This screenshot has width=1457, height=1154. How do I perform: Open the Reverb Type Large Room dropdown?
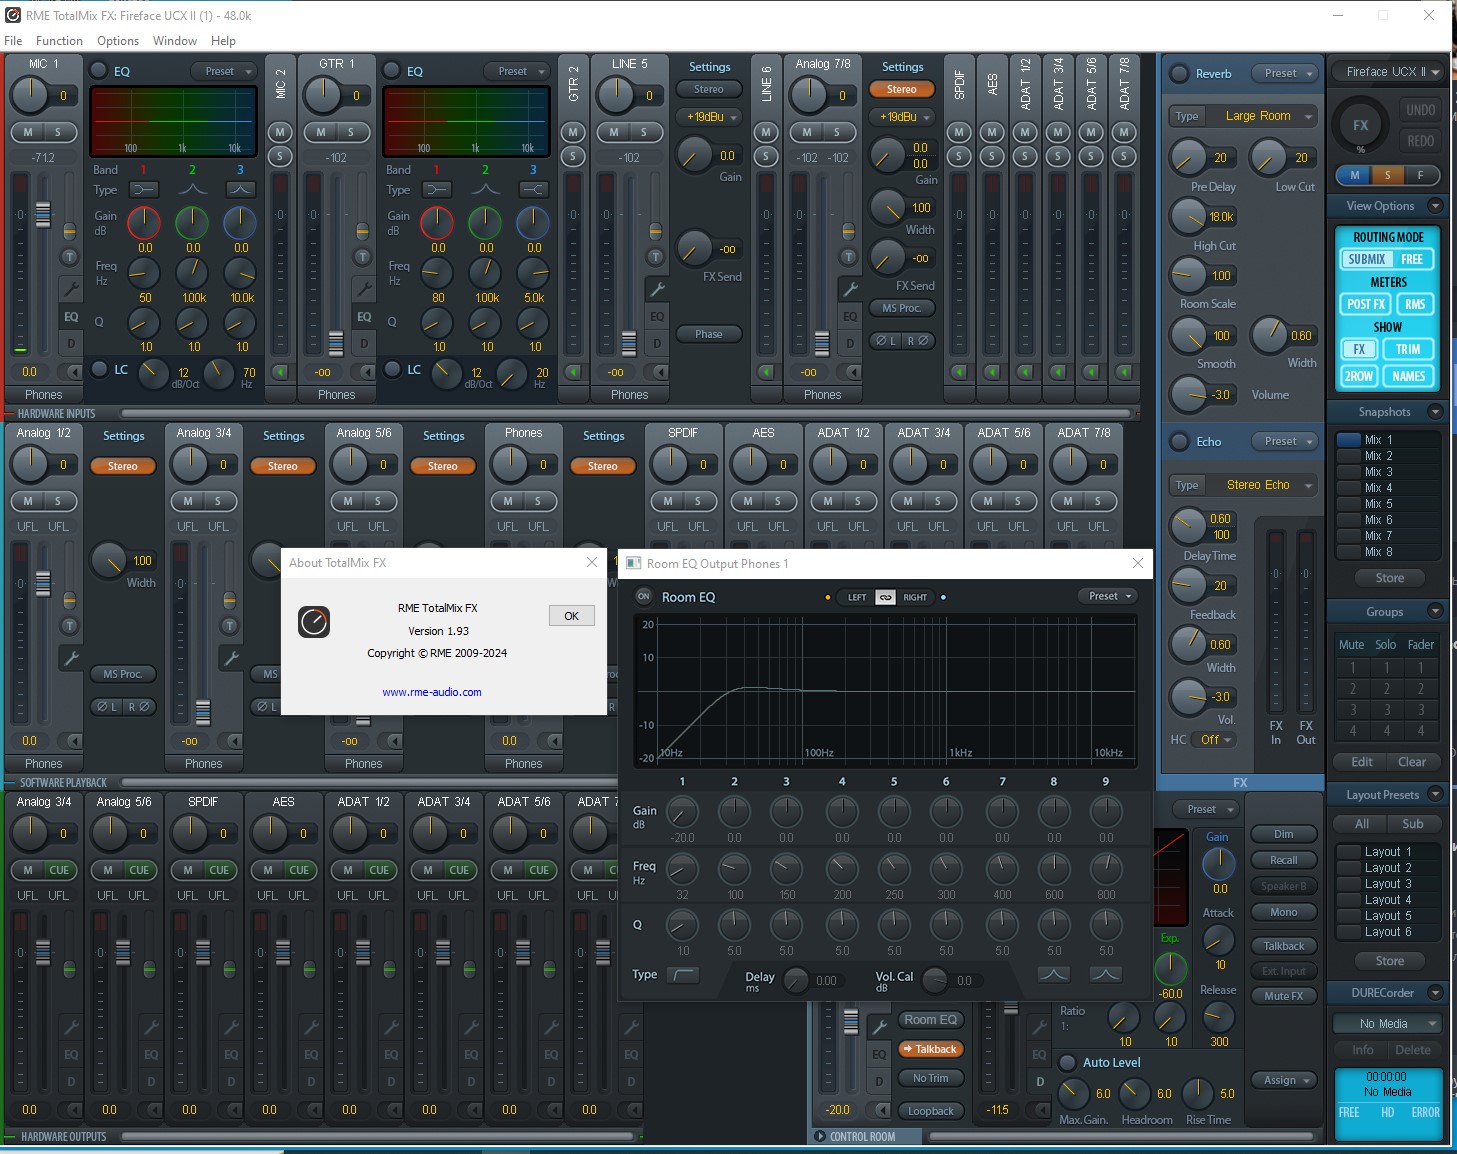click(1258, 116)
